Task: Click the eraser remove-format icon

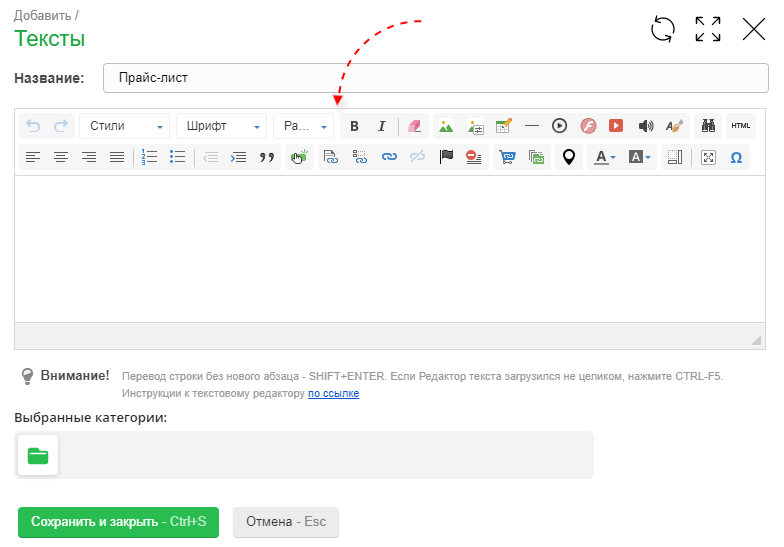Action: pos(417,126)
